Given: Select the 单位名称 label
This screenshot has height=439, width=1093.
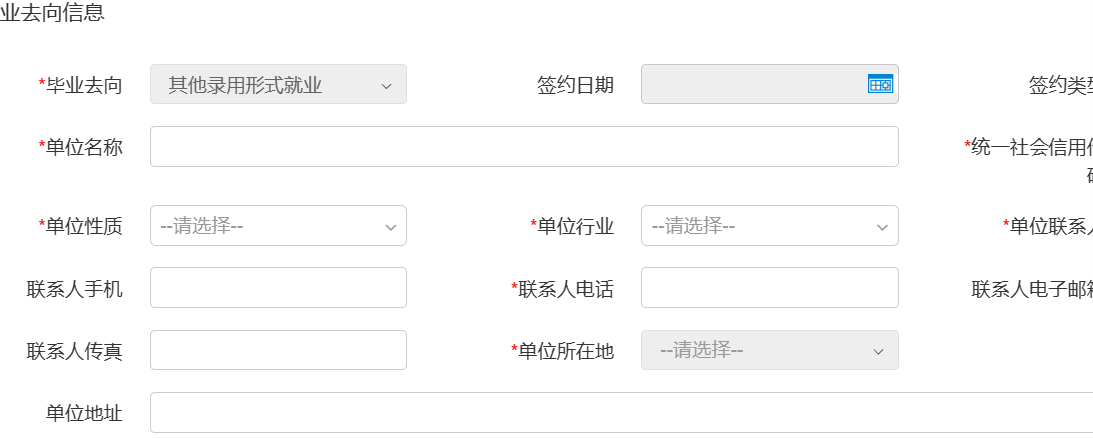Looking at the screenshot, I should (x=84, y=148).
